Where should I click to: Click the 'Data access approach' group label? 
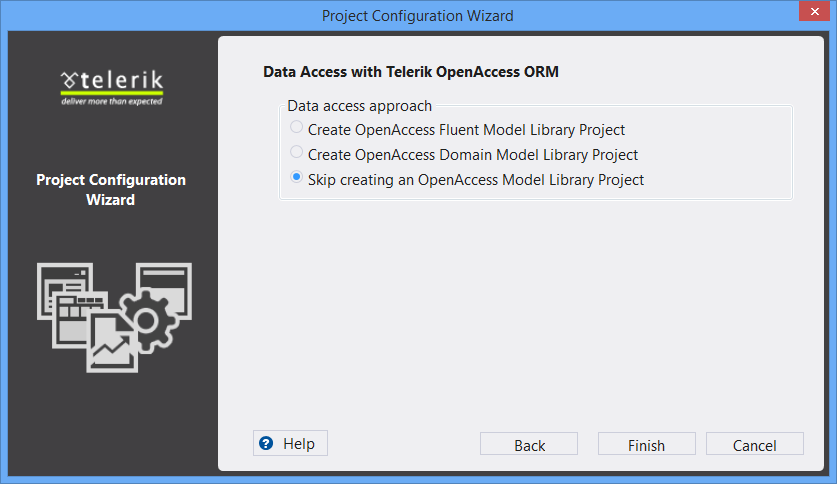pyautogui.click(x=359, y=106)
